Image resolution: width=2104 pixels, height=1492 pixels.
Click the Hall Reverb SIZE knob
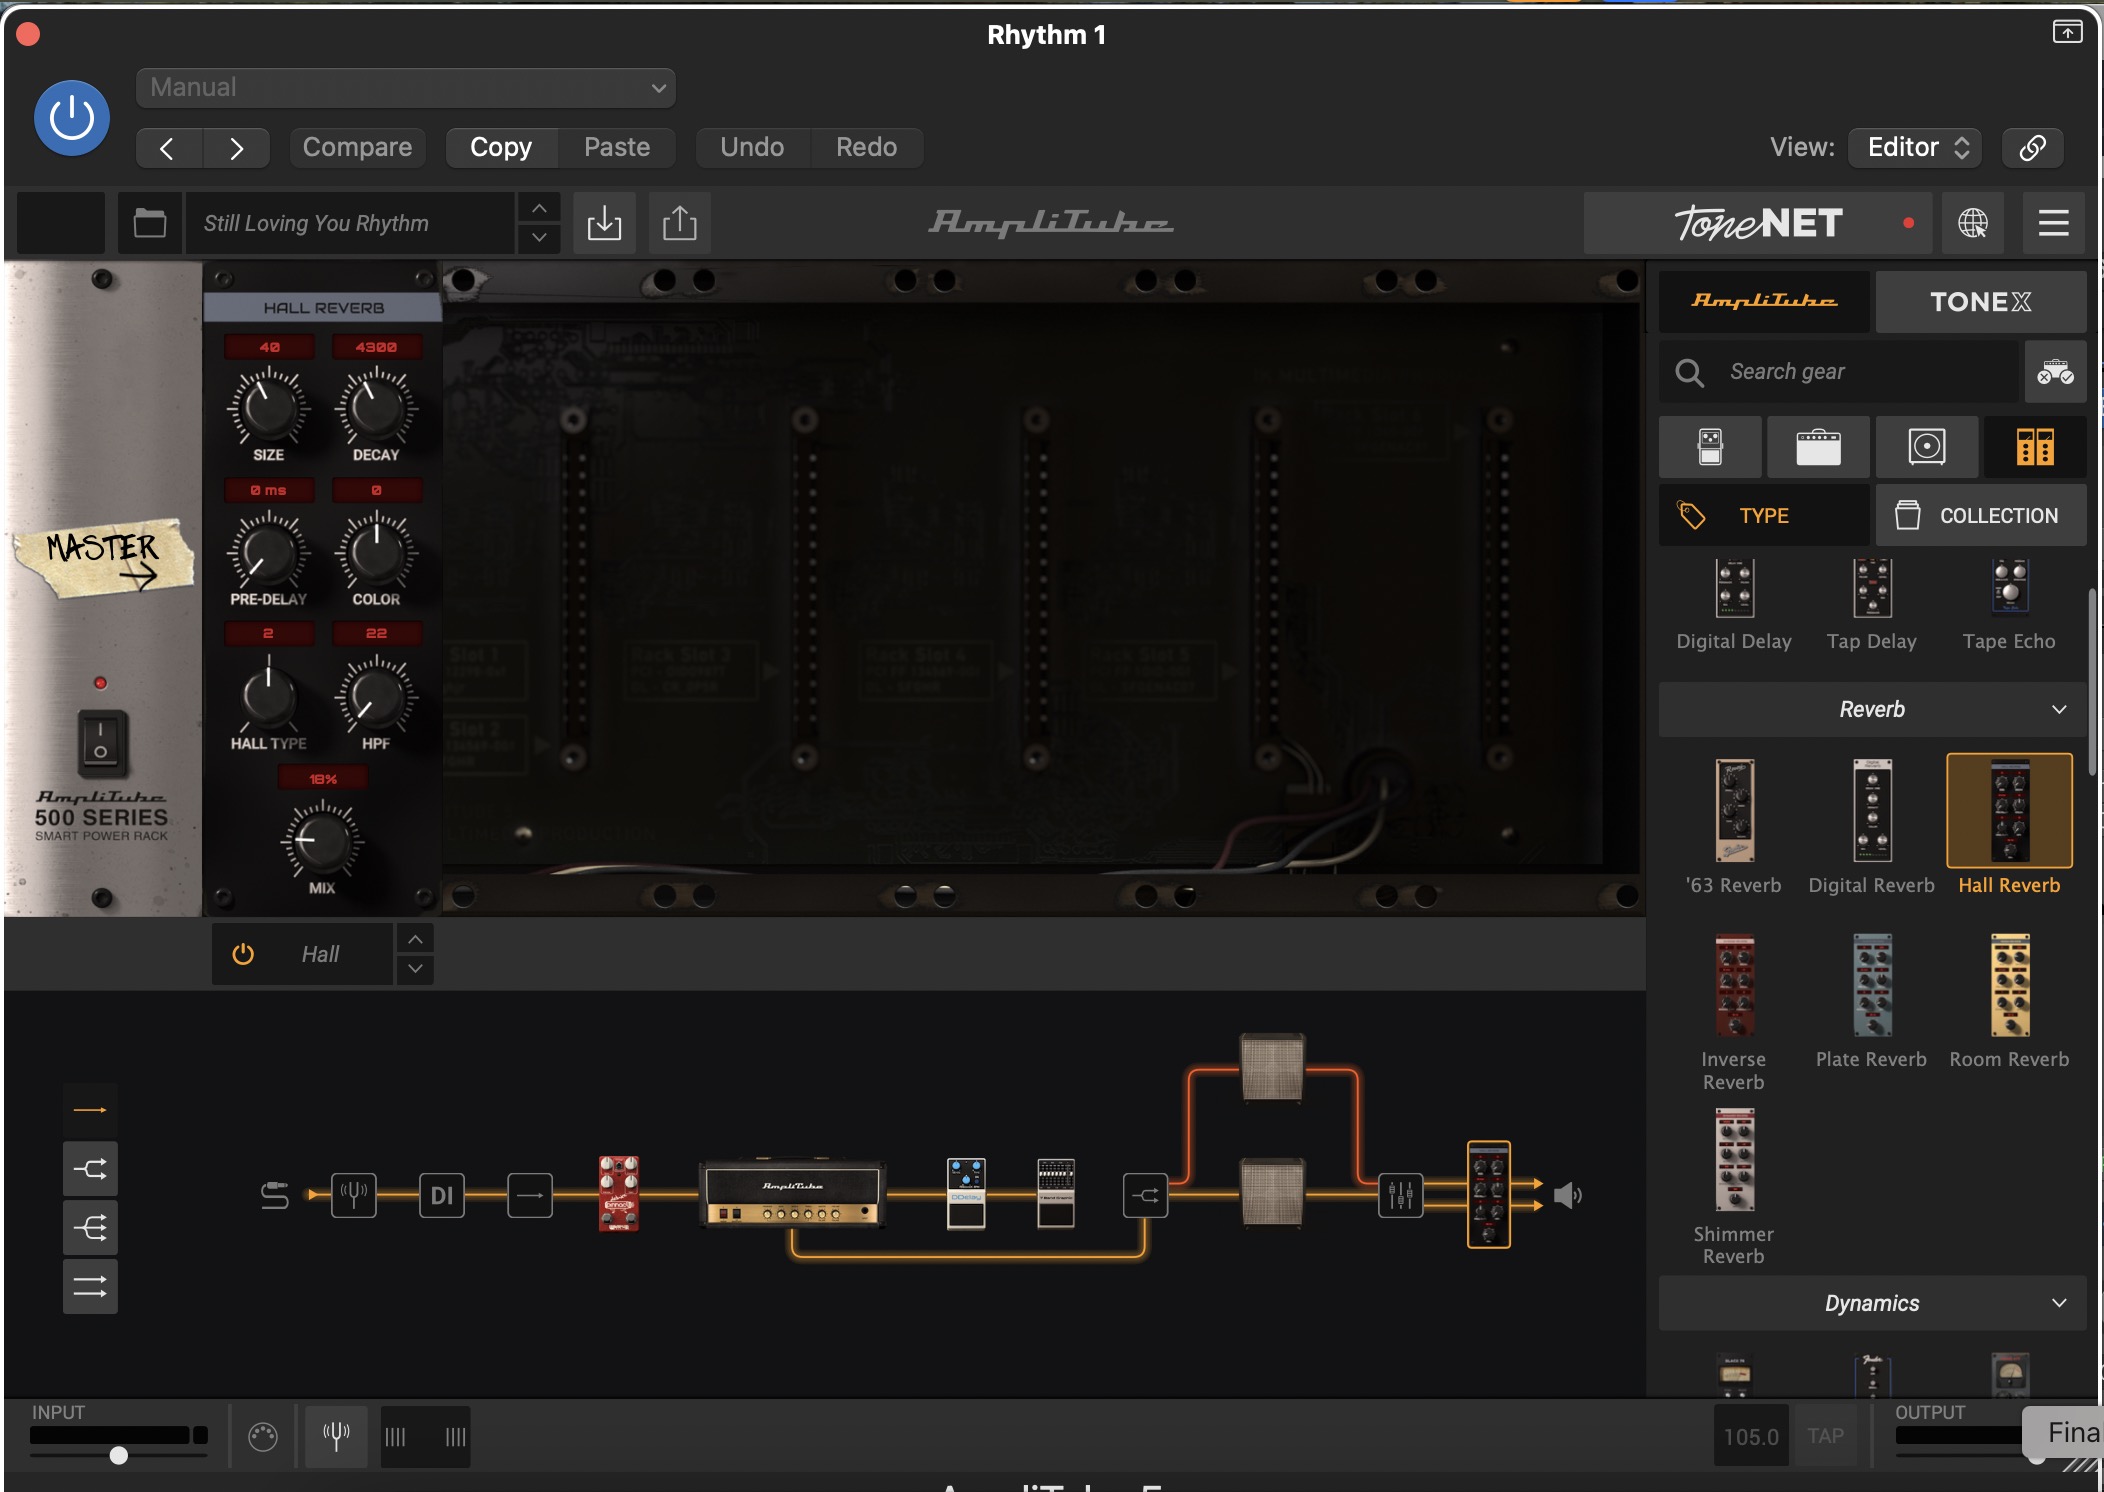tap(268, 407)
